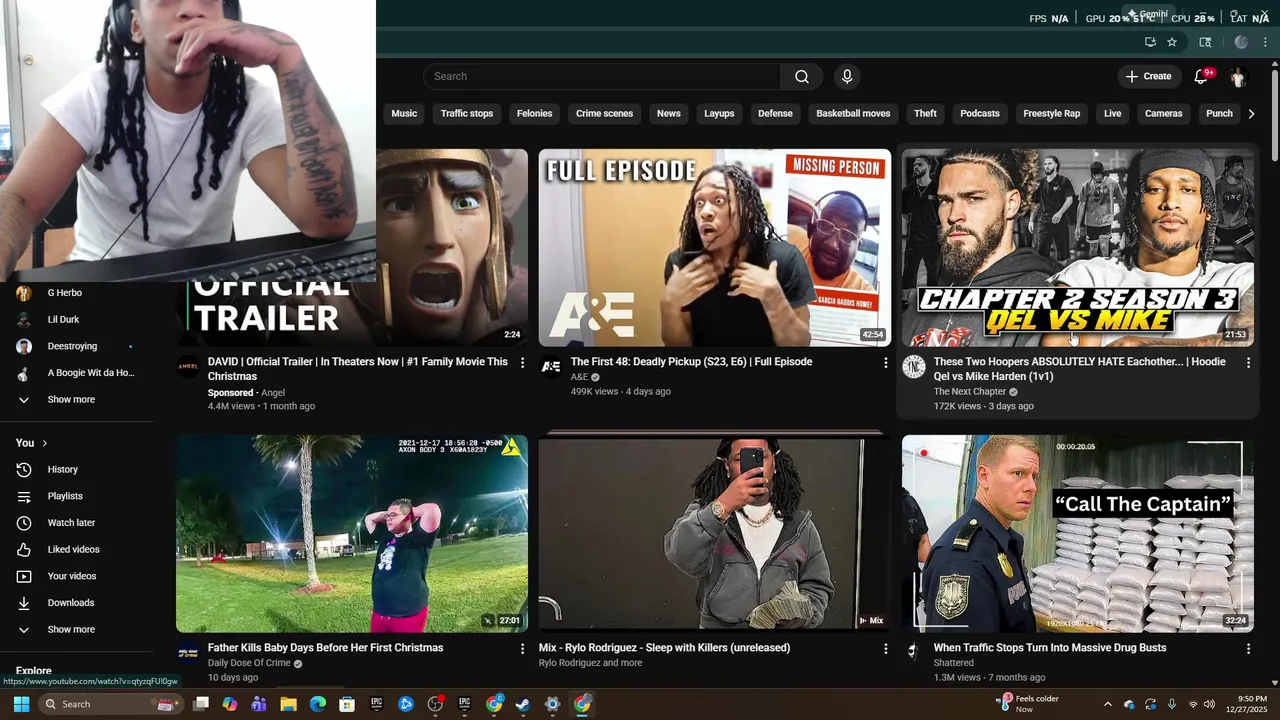The width and height of the screenshot is (1280, 720).
Task: Bookmark this page with the star icon
Action: tap(1172, 42)
